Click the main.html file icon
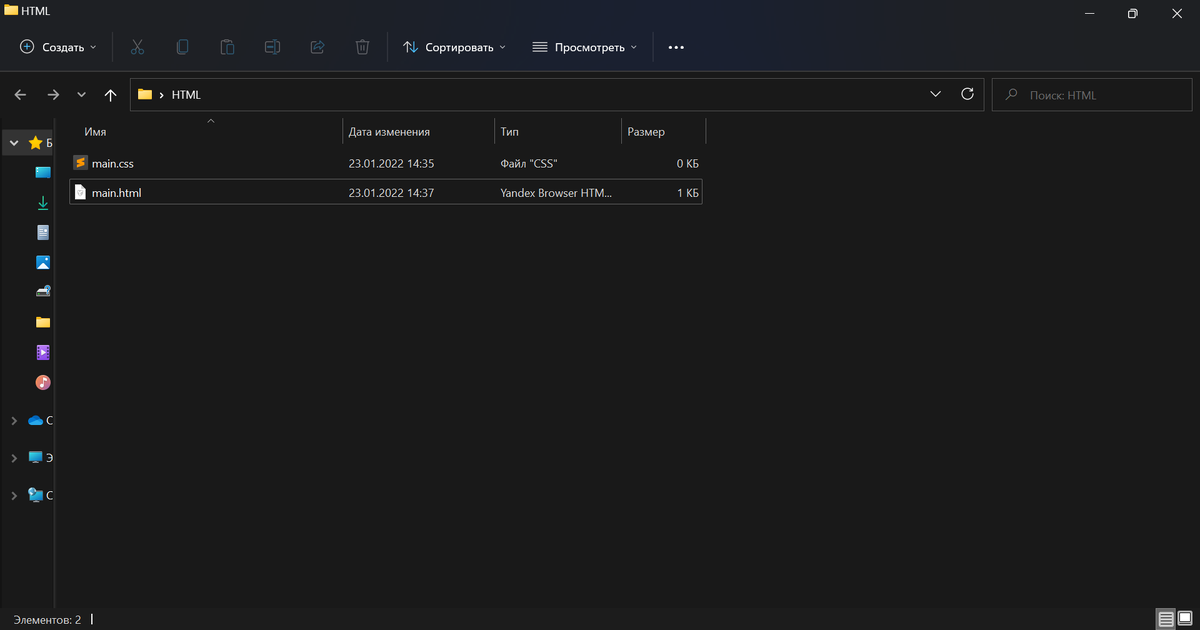This screenshot has height=630, width=1200. click(81, 192)
